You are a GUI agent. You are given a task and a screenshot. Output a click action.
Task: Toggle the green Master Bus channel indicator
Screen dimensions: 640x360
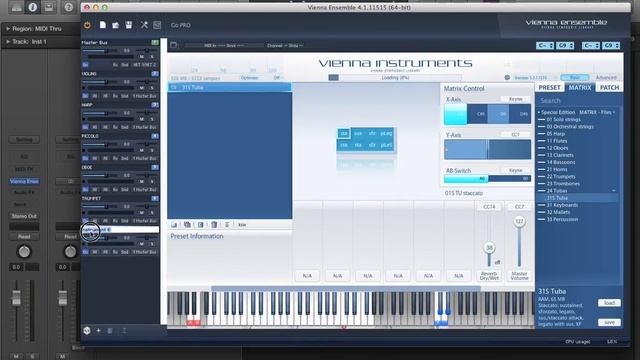(155, 42)
